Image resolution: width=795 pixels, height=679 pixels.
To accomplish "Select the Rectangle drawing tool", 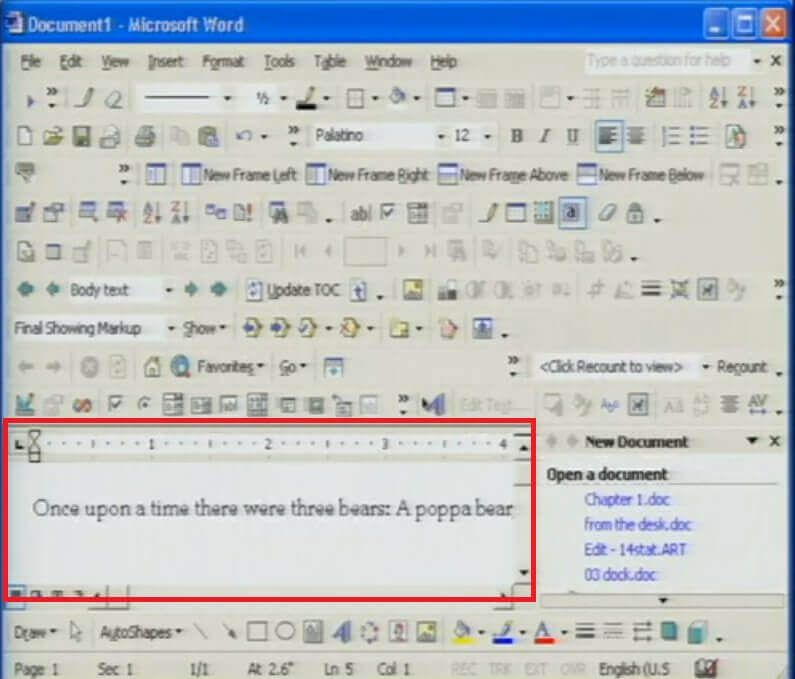I will coord(257,632).
